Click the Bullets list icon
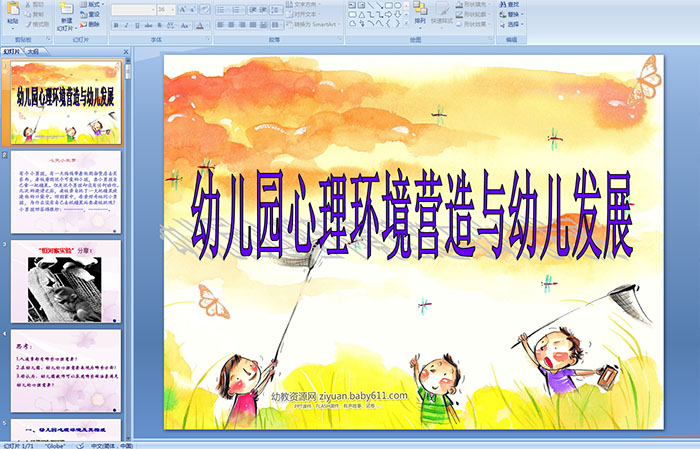Screen dimensions: 700x449 (223, 10)
